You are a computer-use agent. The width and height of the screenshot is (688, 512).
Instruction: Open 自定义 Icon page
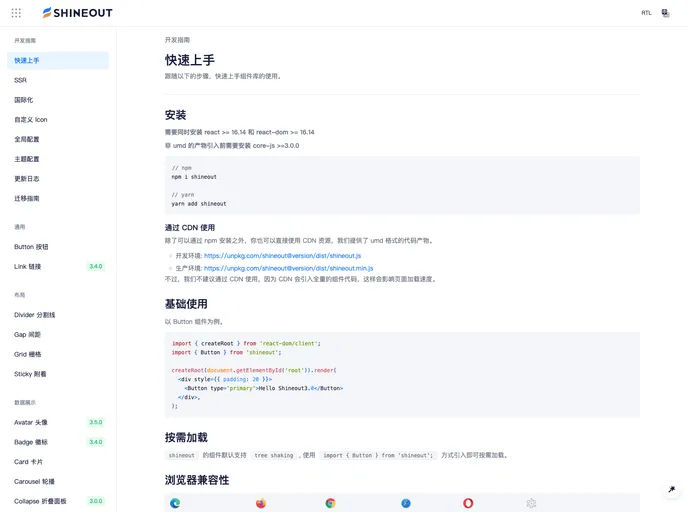tap(58, 120)
